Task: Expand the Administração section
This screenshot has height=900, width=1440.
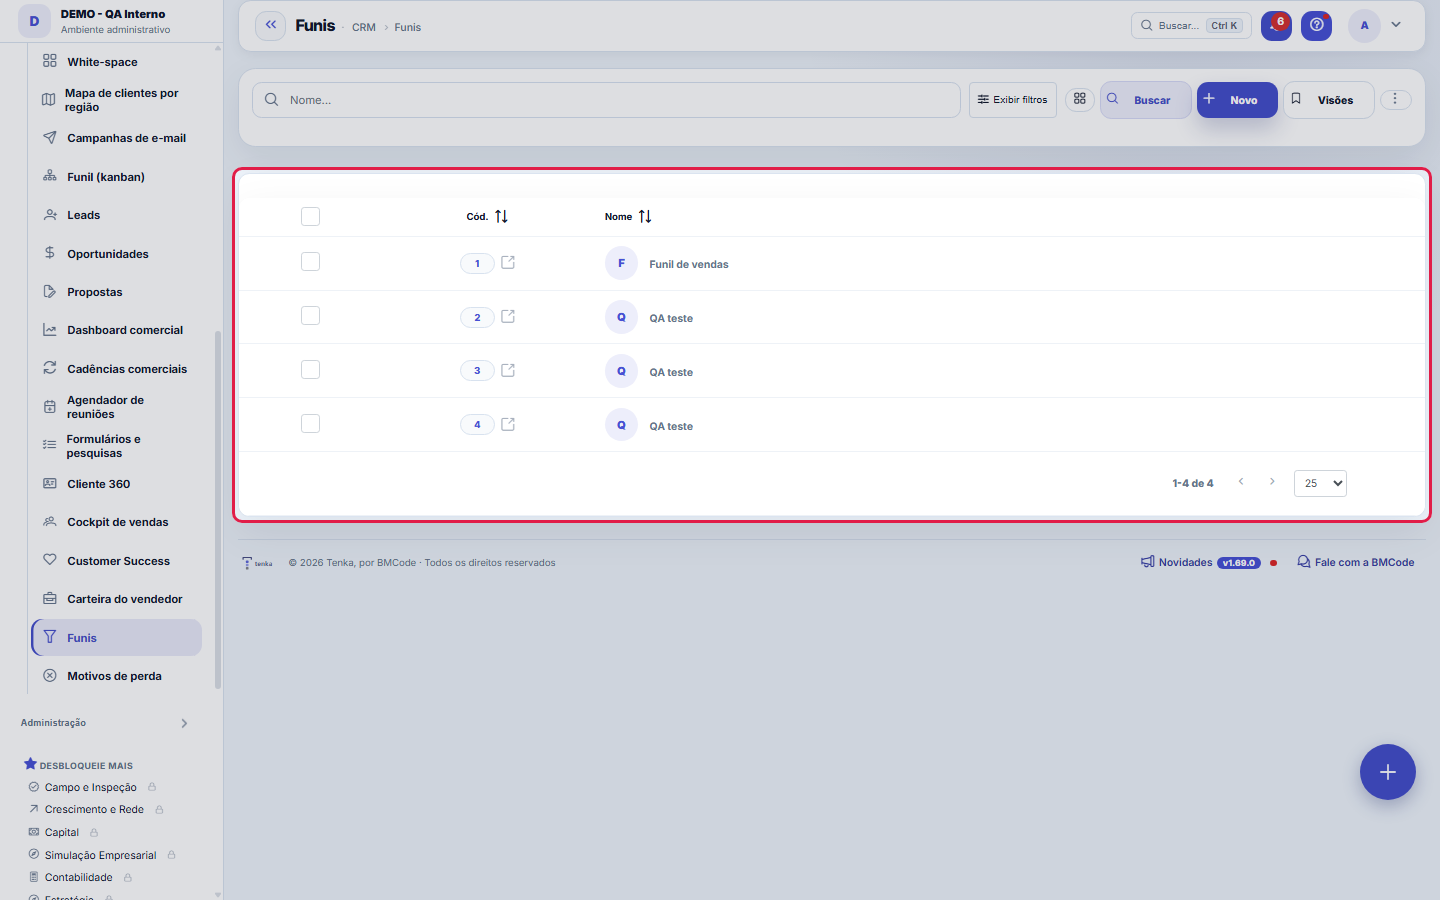Action: [x=105, y=723]
